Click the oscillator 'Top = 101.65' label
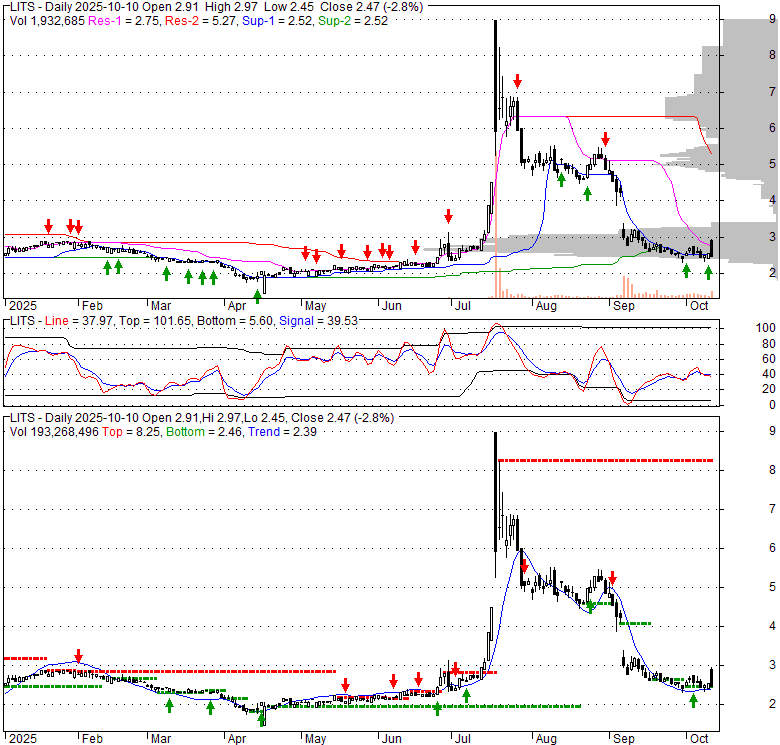The image size is (780, 745). pos(155,321)
